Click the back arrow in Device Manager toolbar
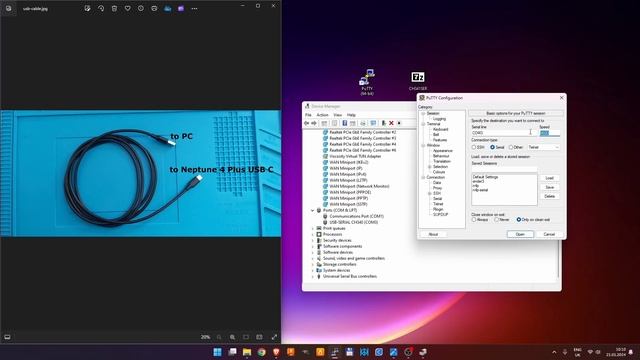Viewport: 640px width, 360px height. click(307, 123)
